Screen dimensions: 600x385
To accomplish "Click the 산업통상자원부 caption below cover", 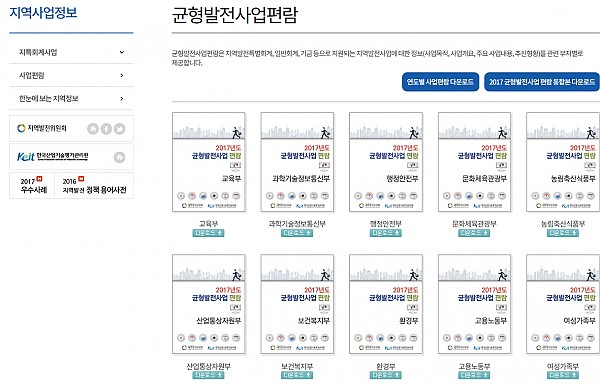I will click(x=208, y=366).
